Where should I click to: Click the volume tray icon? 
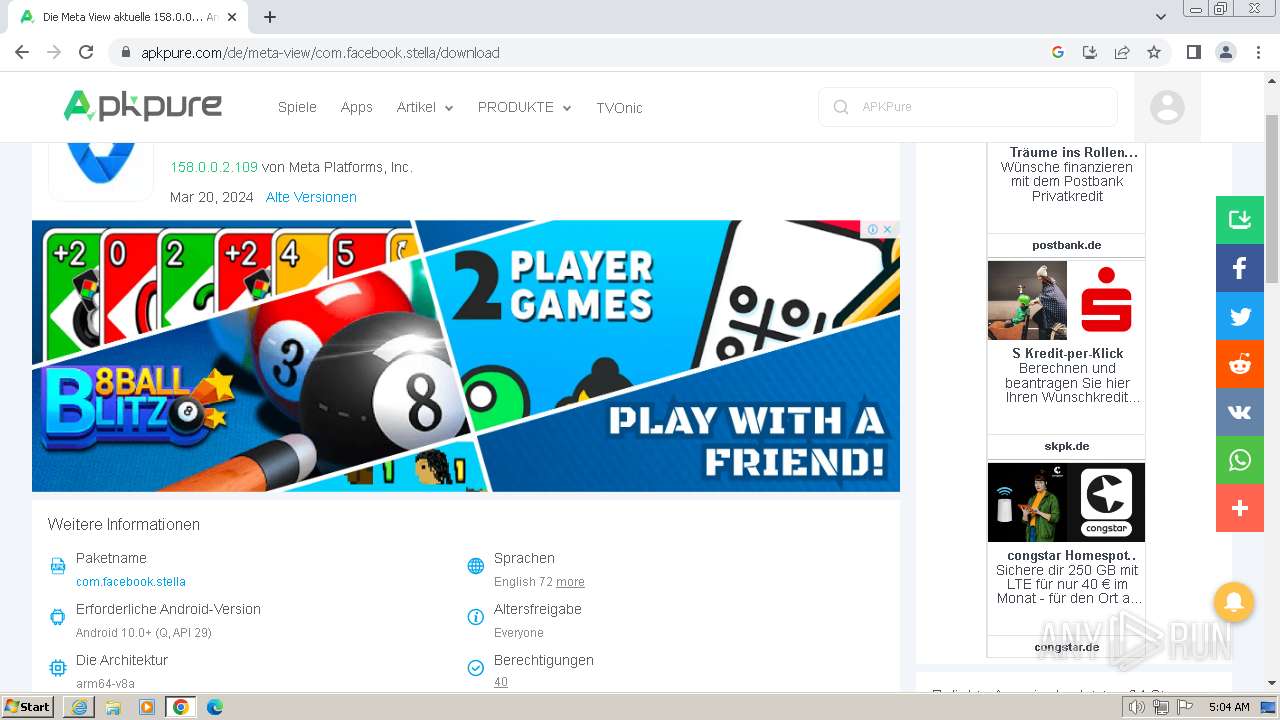pyautogui.click(x=1137, y=707)
